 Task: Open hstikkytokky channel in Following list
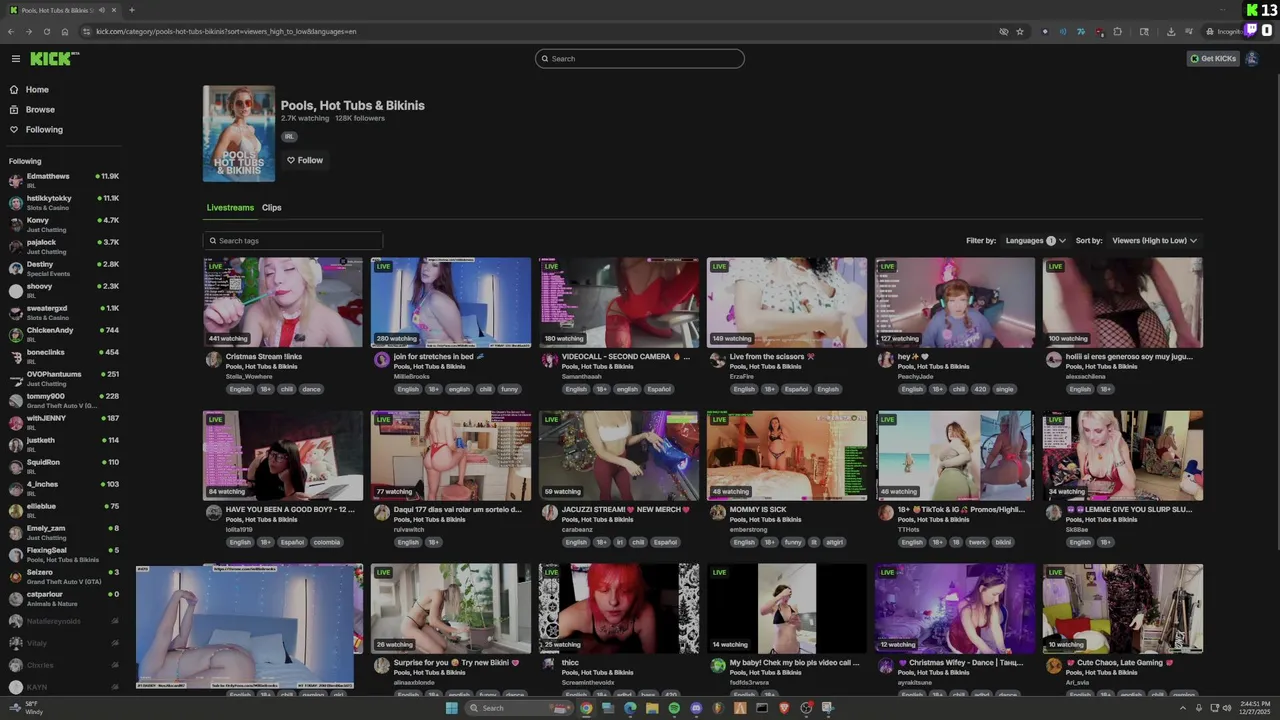62,202
